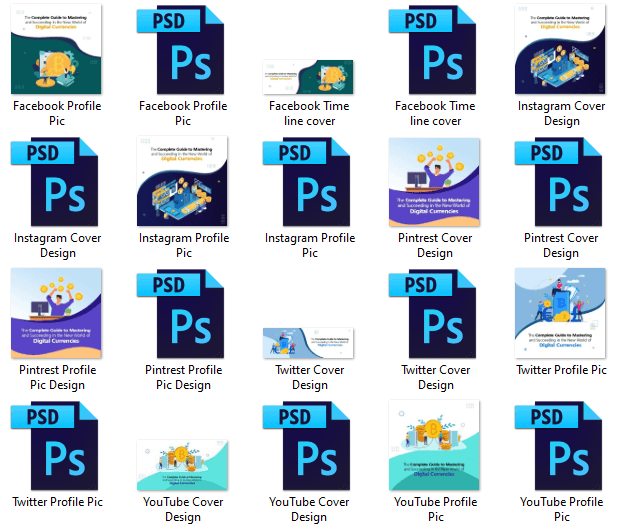618x531 pixels.
Task: Click the Twitter Cover Design PSD icon
Action: tap(432, 313)
